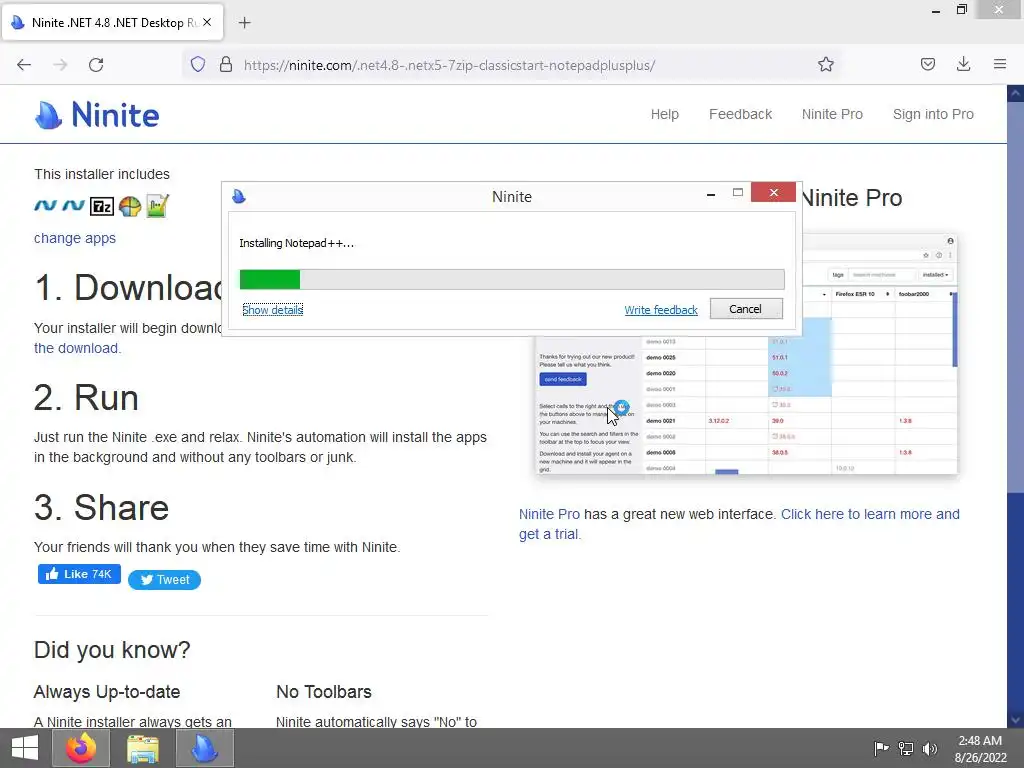Reload the Ninite page
This screenshot has width=1024, height=768.
96,65
